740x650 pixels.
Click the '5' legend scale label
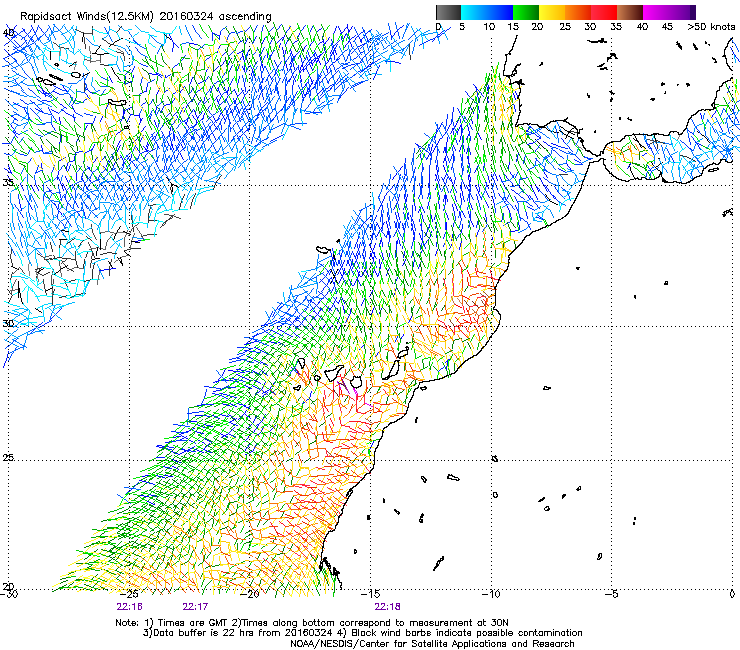coord(462,26)
